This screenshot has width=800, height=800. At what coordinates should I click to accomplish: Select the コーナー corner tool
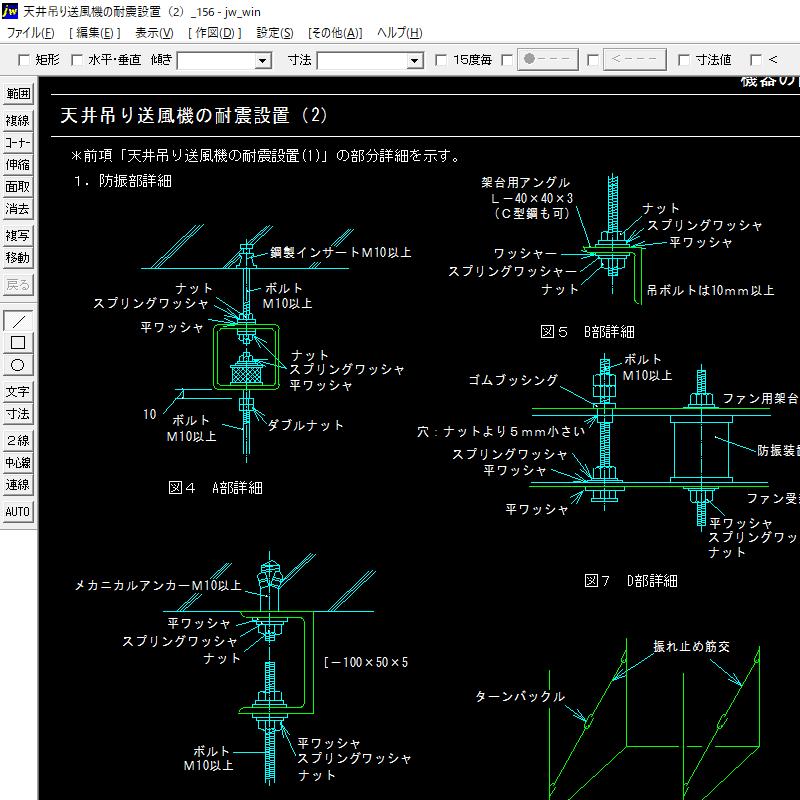click(17, 142)
